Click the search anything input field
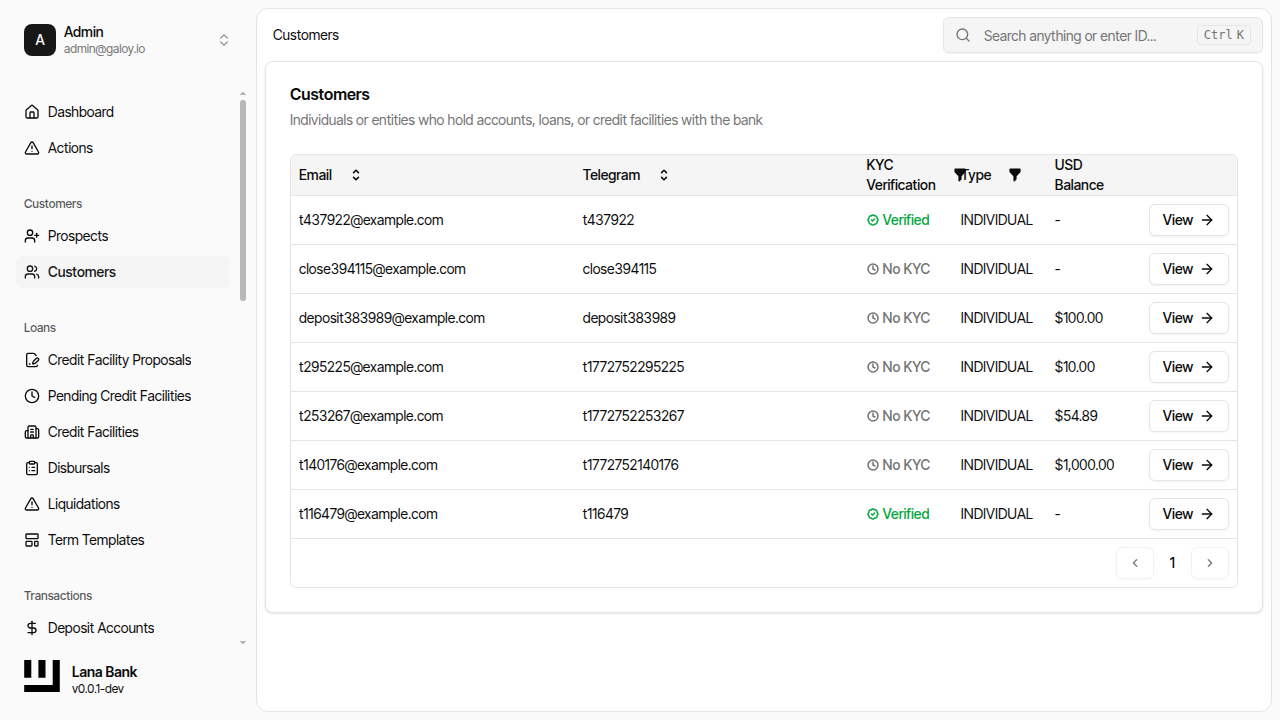Image resolution: width=1280 pixels, height=720 pixels. click(x=1090, y=35)
